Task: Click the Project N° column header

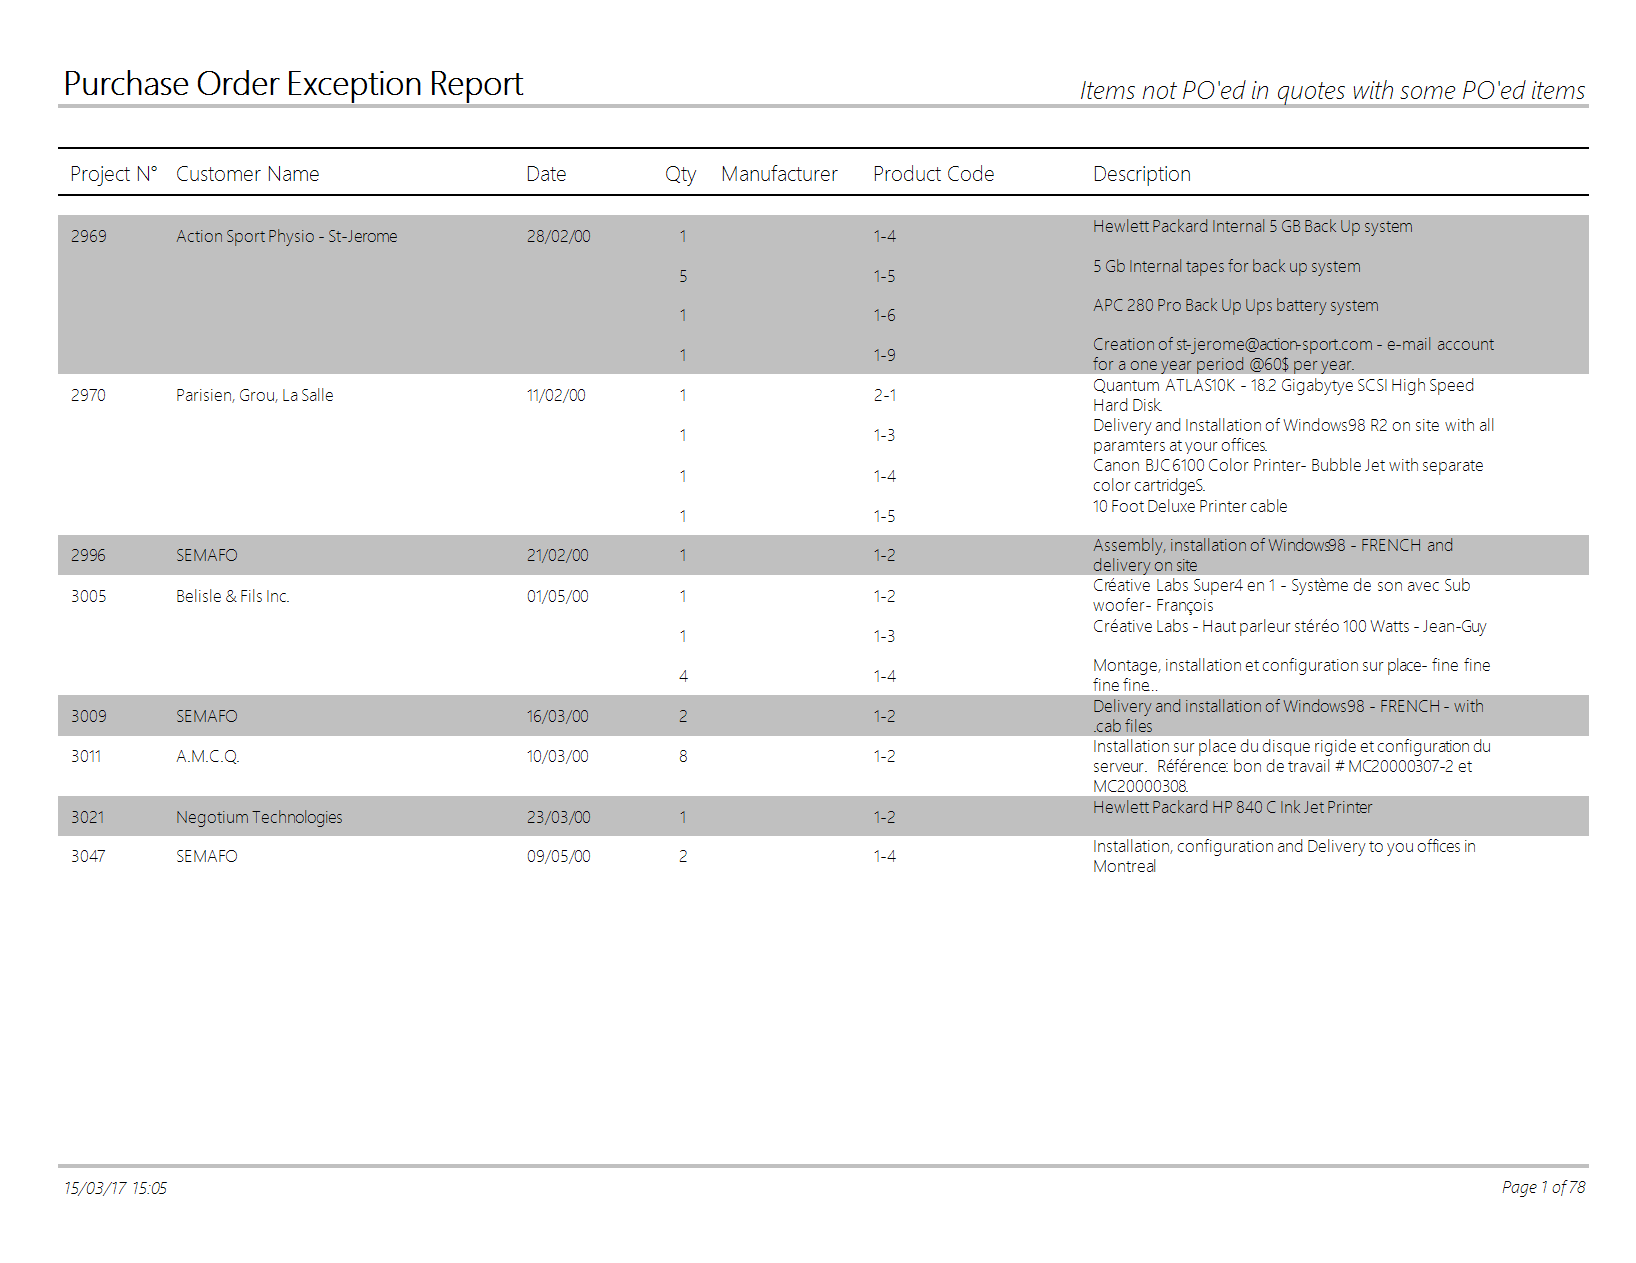Action: [113, 174]
